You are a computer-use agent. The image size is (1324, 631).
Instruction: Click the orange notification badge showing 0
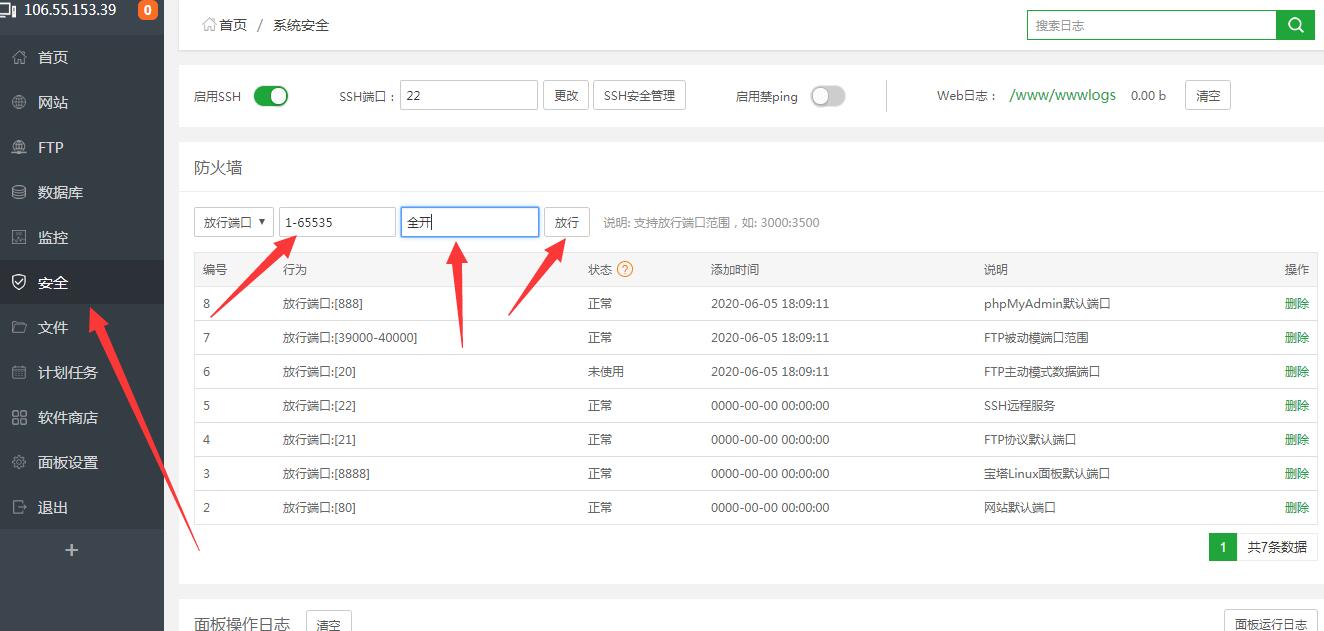coord(147,11)
